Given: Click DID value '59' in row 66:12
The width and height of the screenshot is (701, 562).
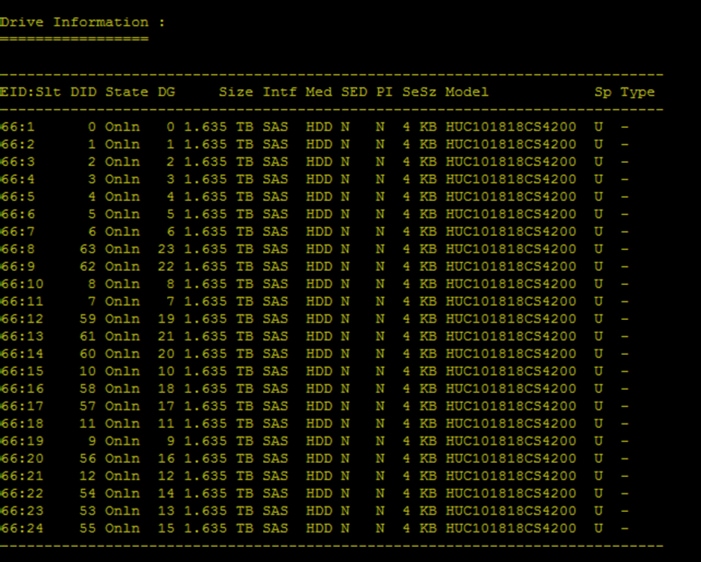Looking at the screenshot, I should click(88, 319).
